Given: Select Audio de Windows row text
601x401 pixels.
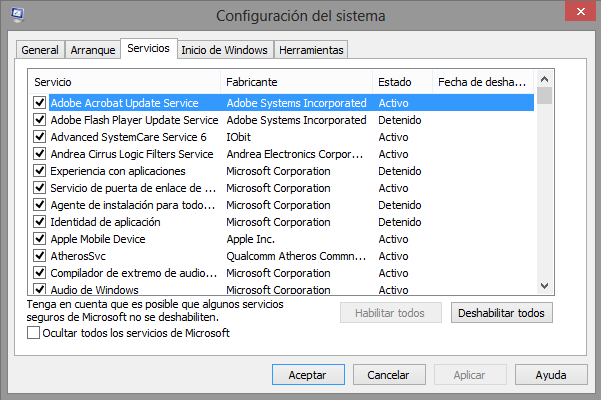Looking at the screenshot, I should coord(94,289).
